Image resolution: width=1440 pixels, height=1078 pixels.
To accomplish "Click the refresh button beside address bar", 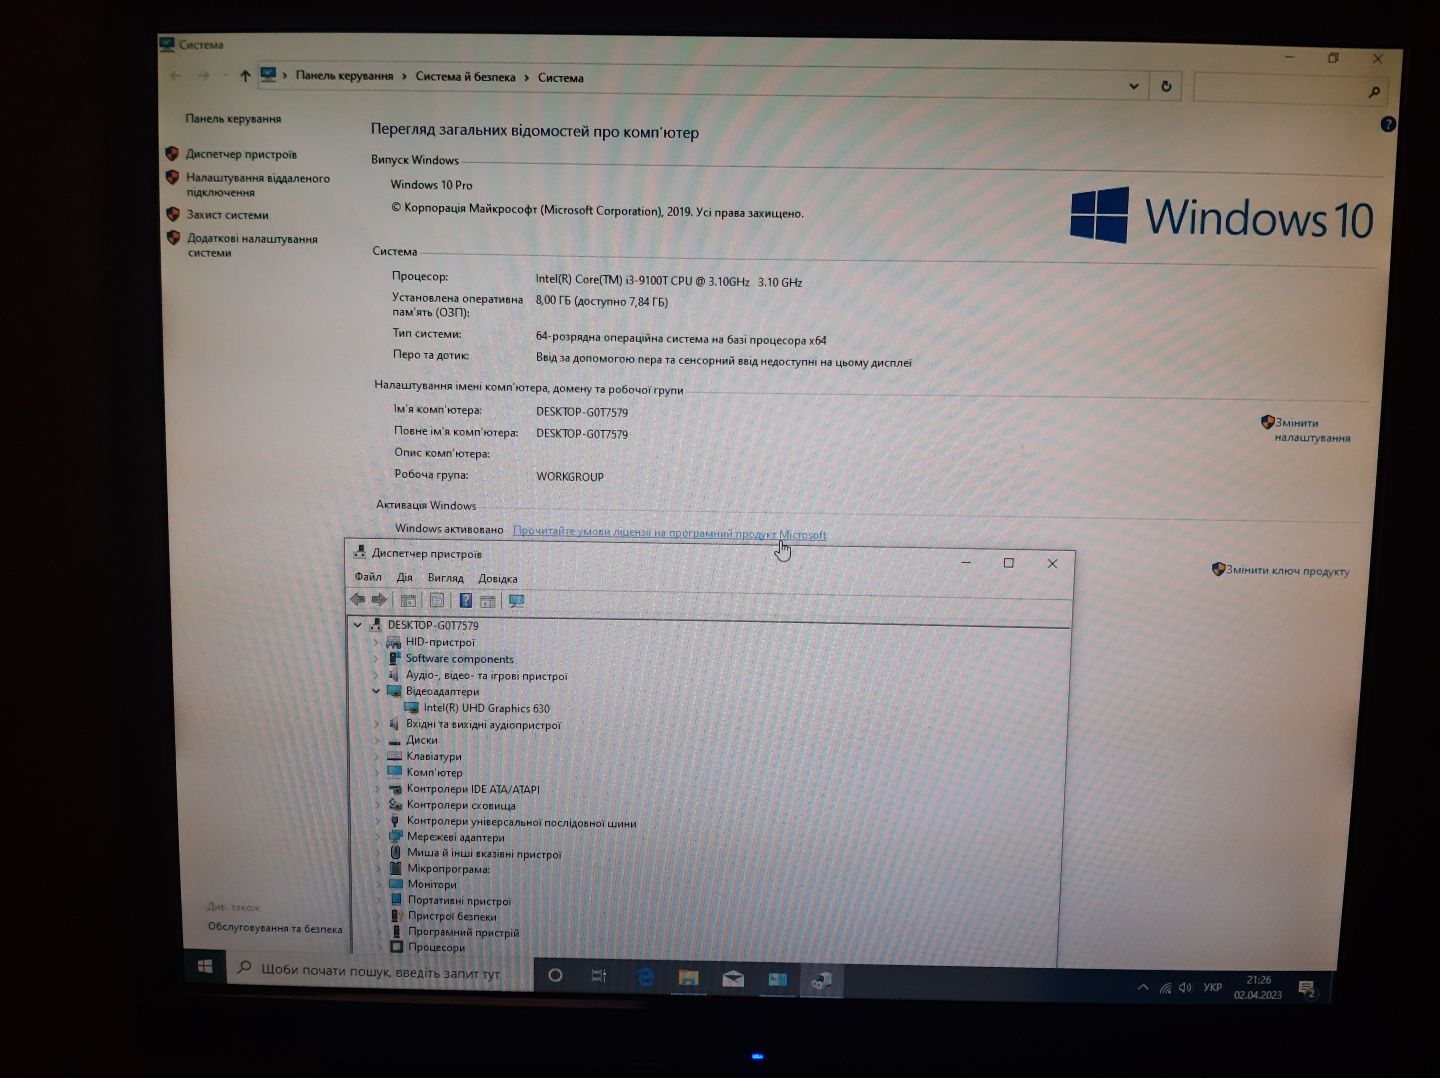I will [x=1166, y=87].
